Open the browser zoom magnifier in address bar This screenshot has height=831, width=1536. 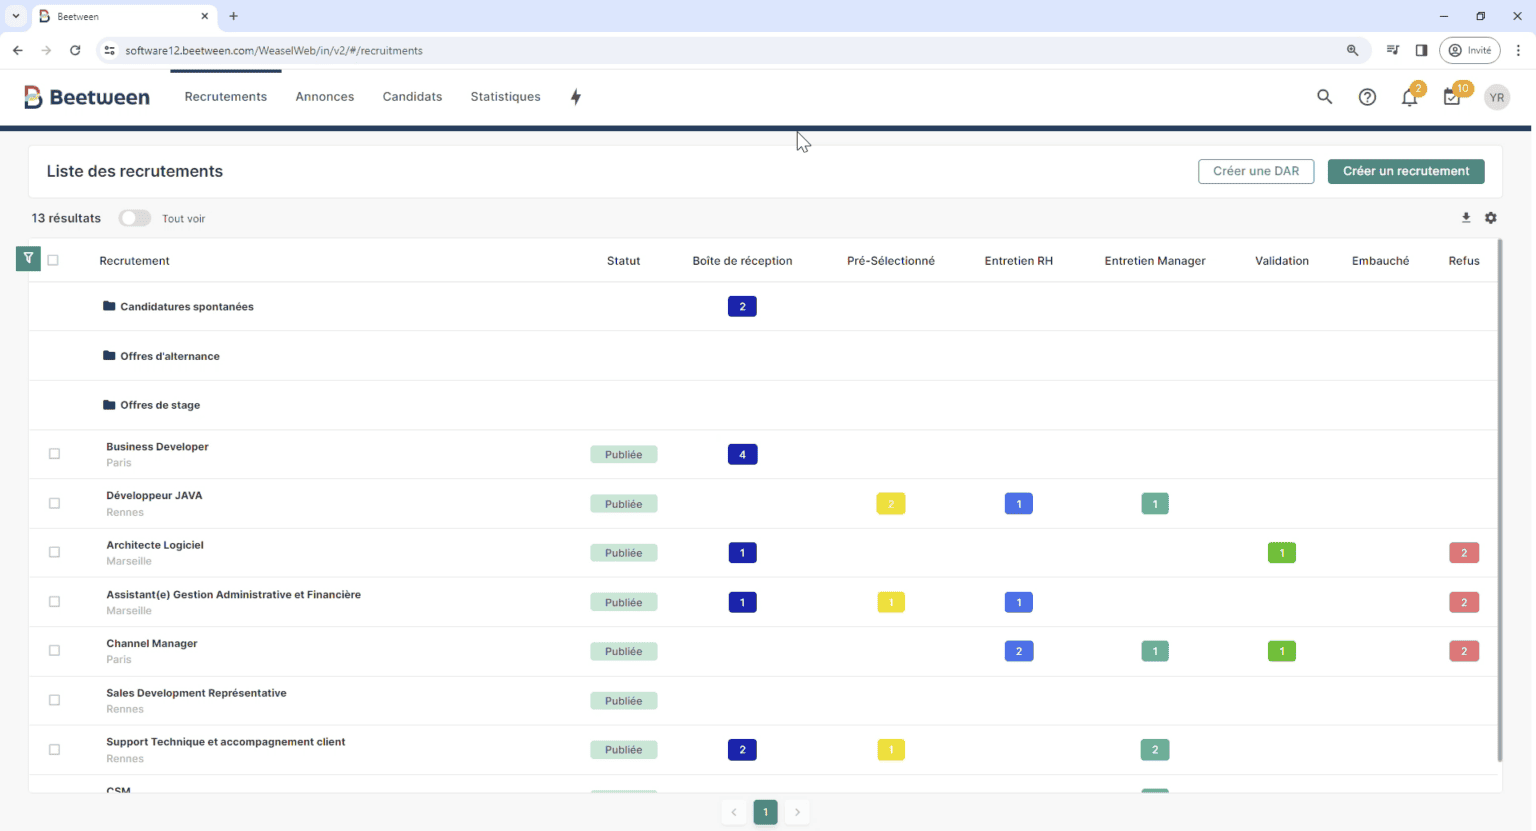point(1353,50)
